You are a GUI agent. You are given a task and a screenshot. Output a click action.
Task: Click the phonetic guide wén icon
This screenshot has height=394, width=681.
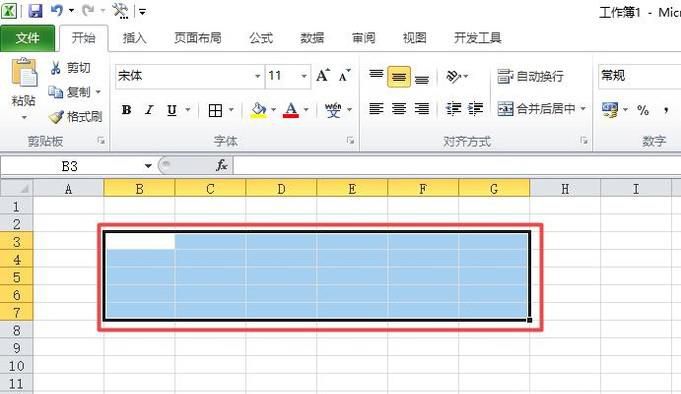point(333,110)
